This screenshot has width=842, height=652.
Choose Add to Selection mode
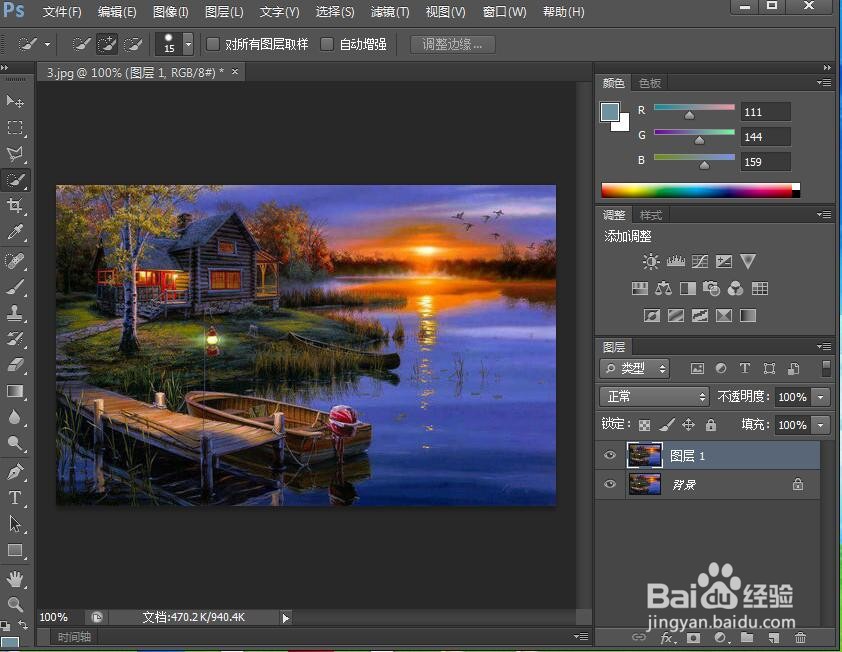107,44
